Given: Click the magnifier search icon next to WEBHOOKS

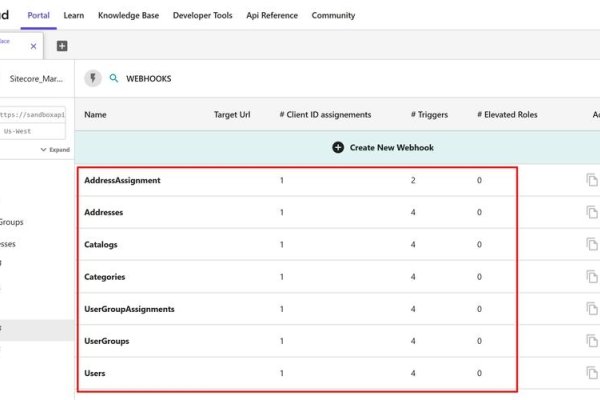Looking at the screenshot, I should point(114,78).
